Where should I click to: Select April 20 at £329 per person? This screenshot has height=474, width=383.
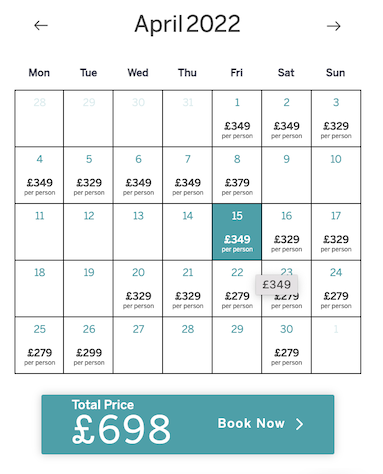138,288
